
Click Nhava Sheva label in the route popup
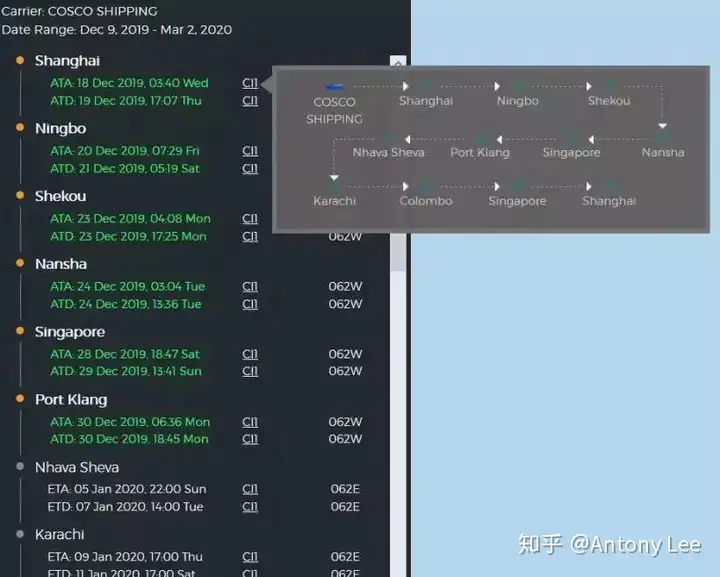click(388, 152)
